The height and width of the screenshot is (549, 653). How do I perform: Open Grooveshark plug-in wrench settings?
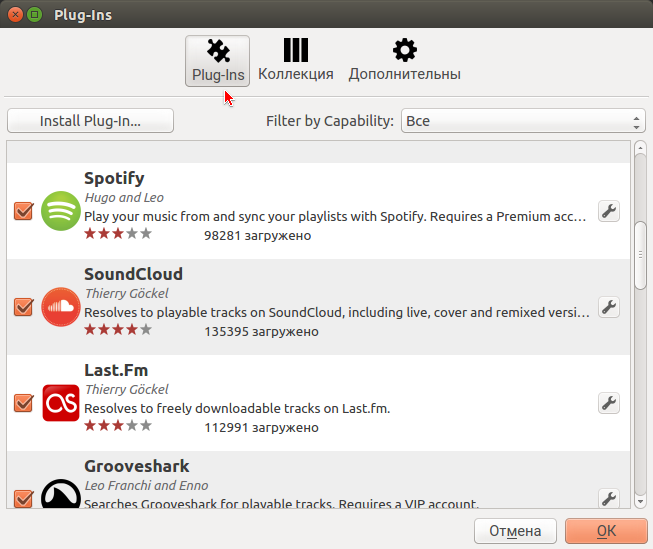pos(609,498)
